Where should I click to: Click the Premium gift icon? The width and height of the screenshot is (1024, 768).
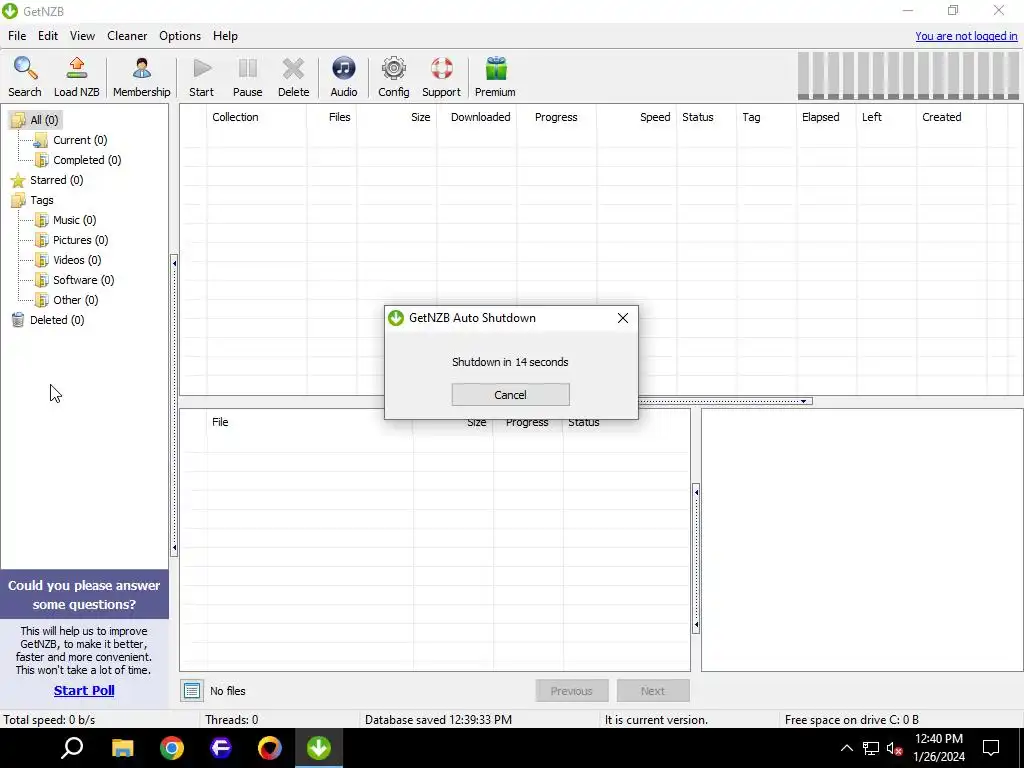coord(495,77)
